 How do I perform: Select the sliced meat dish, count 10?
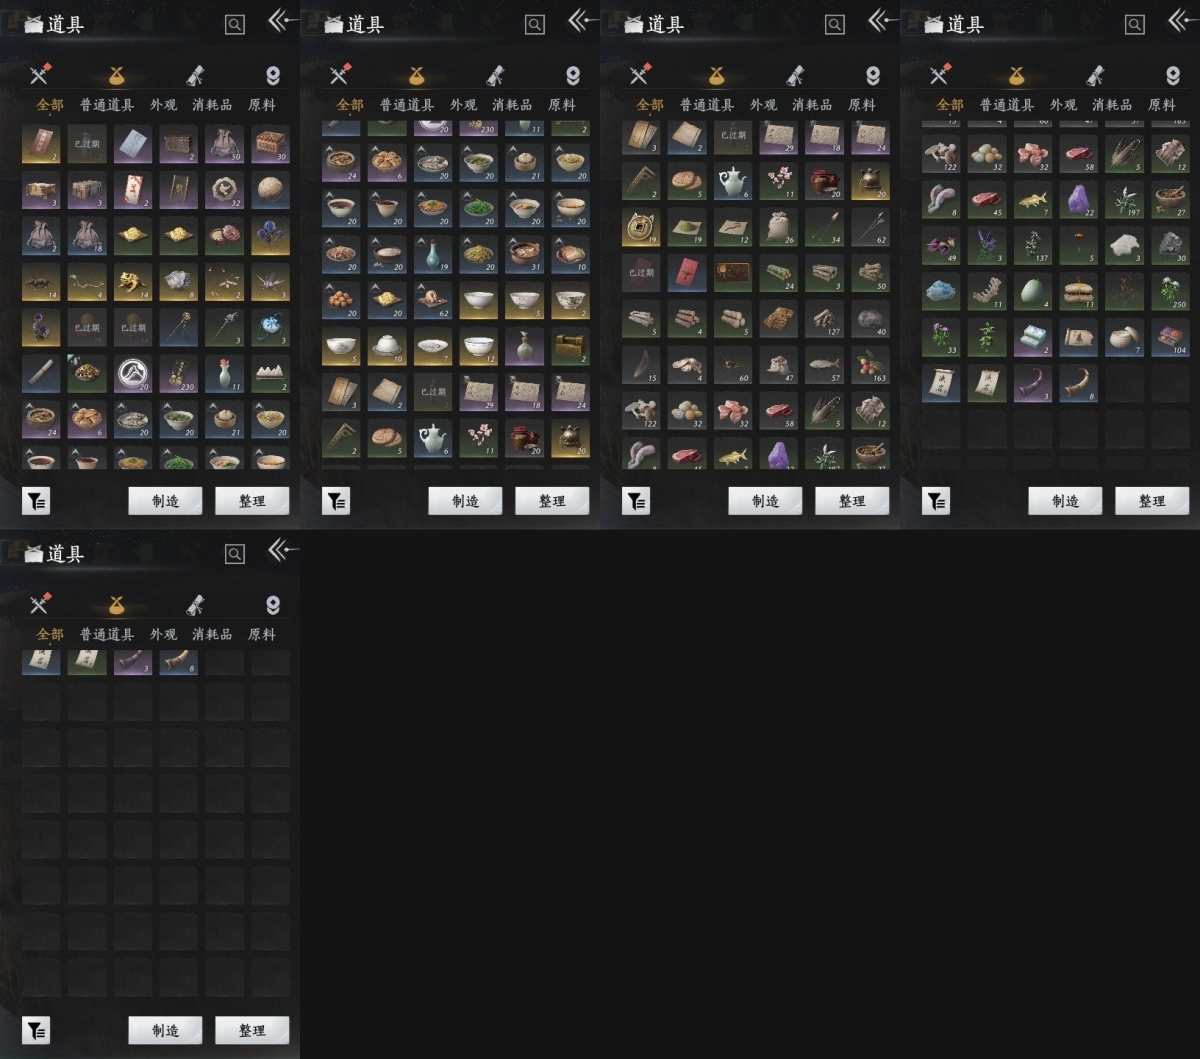(571, 255)
